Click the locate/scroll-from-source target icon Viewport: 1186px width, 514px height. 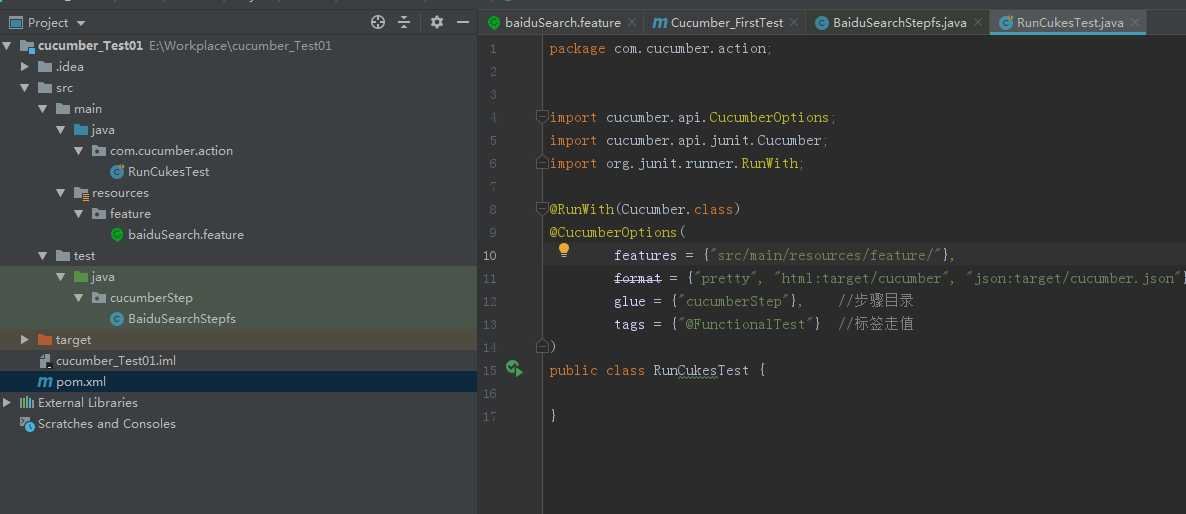point(378,22)
